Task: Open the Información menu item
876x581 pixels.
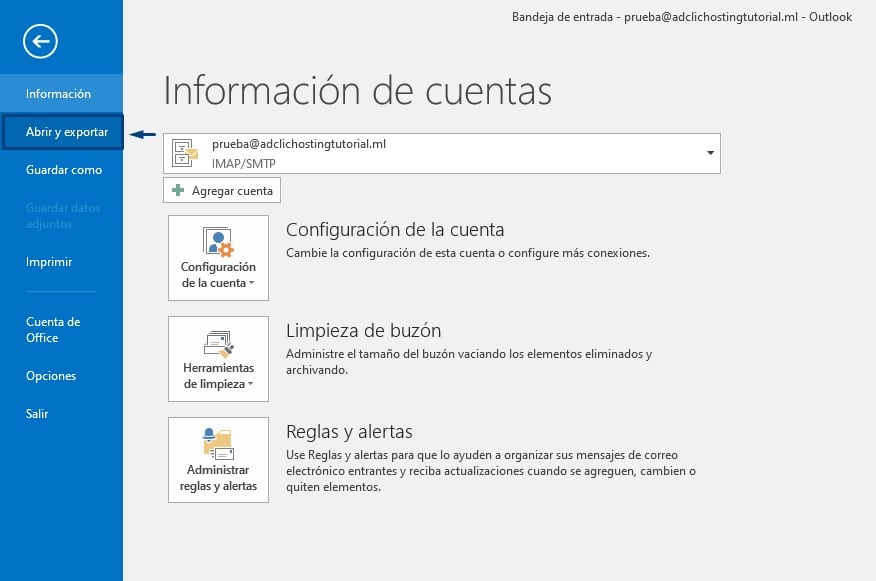Action: (x=61, y=94)
